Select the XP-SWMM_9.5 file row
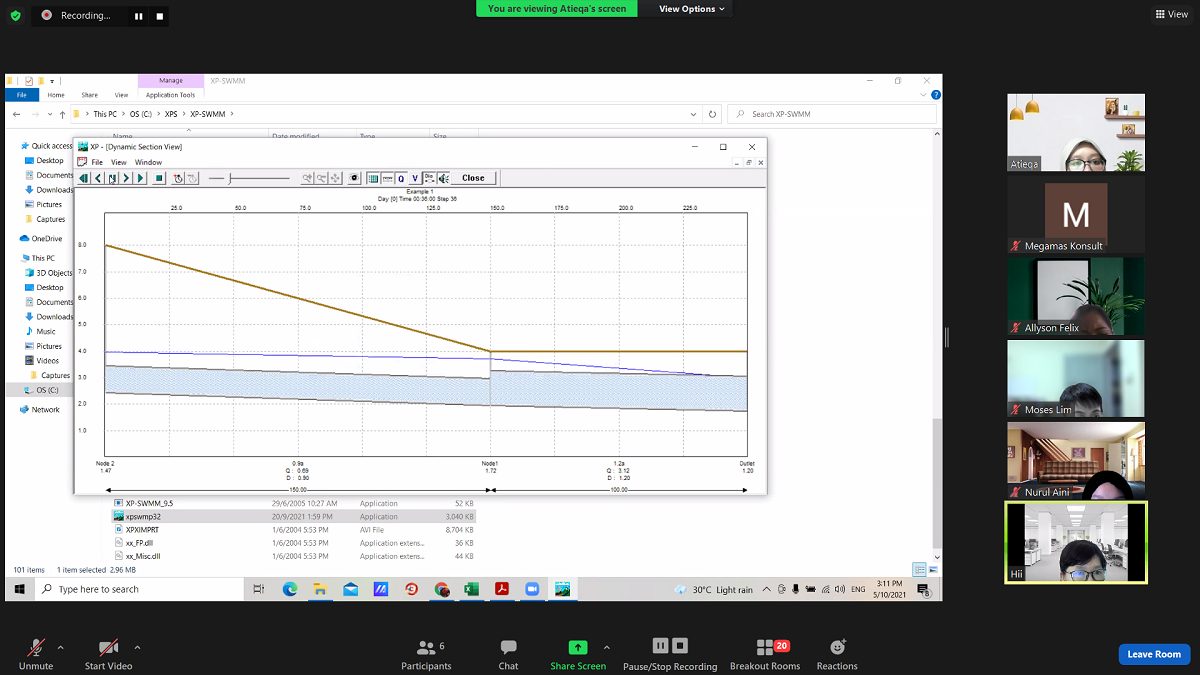 (293, 503)
